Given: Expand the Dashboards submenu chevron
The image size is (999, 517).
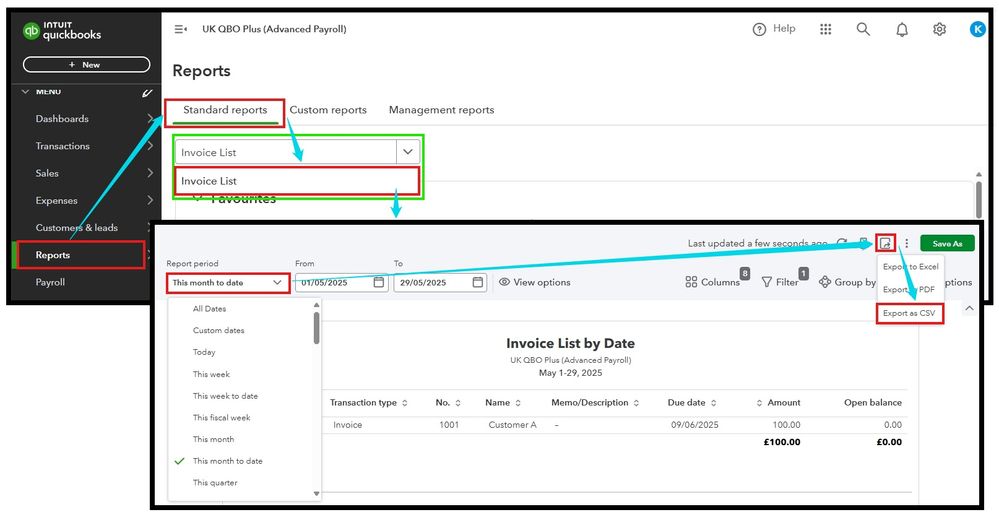Looking at the screenshot, I should click(x=150, y=119).
